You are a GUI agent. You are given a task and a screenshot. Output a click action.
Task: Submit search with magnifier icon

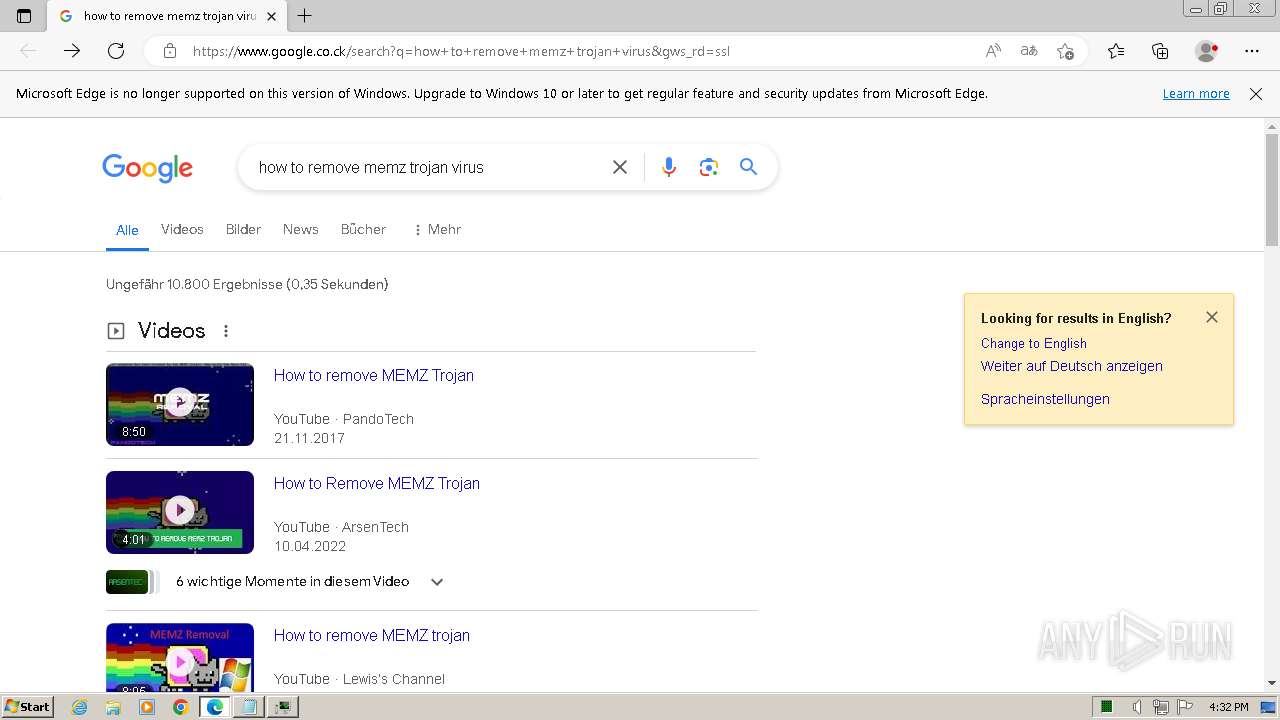[x=748, y=167]
